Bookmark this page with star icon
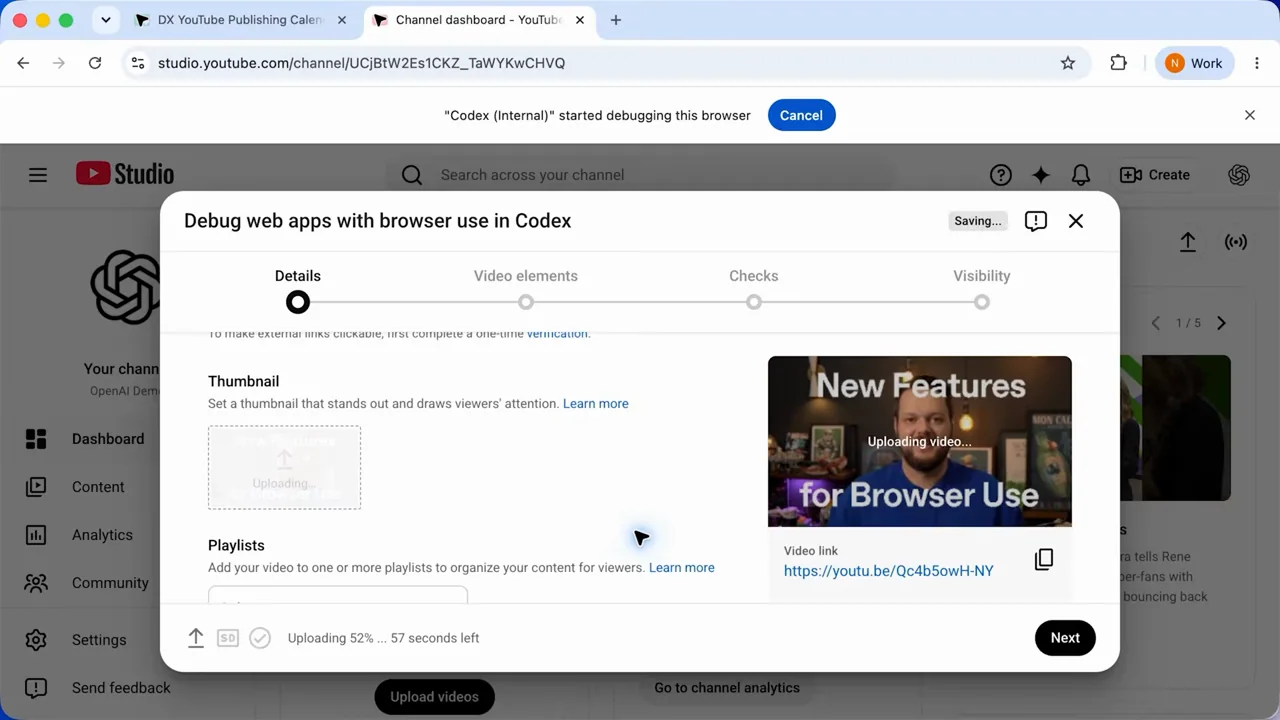The width and height of the screenshot is (1280, 720). [1068, 63]
